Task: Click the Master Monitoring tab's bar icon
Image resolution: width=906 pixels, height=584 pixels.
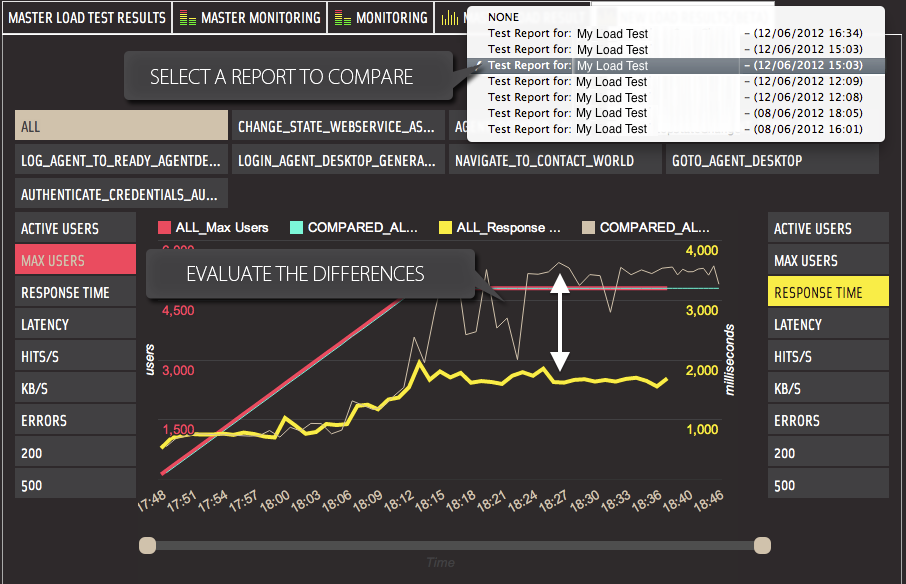Action: 187,18
